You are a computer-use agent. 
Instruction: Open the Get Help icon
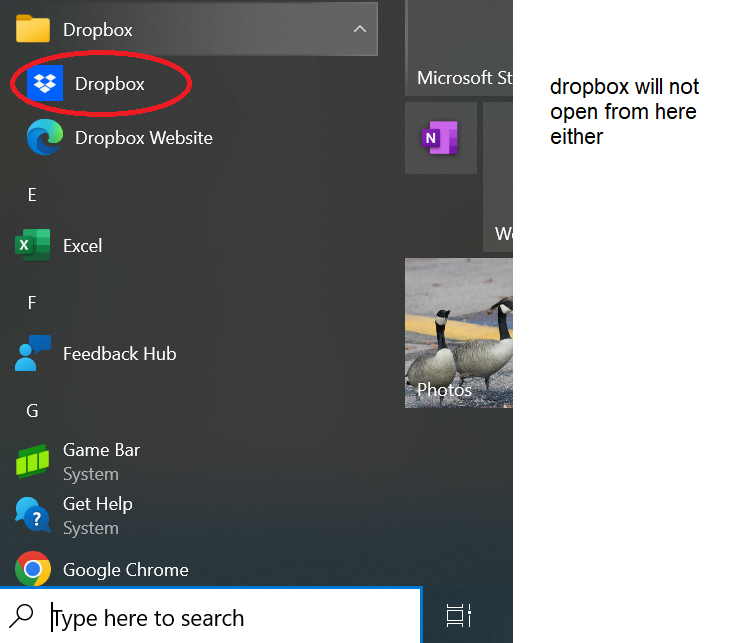[32, 515]
